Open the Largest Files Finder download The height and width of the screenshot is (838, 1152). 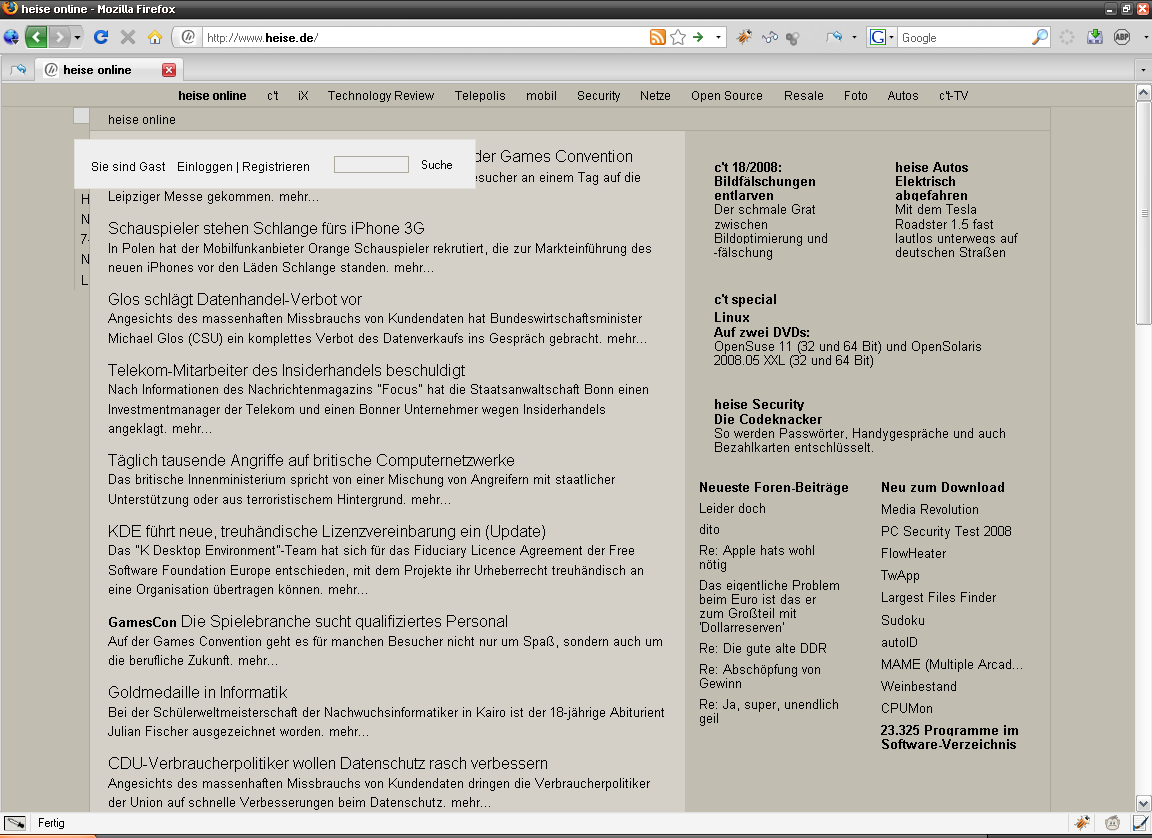point(938,597)
